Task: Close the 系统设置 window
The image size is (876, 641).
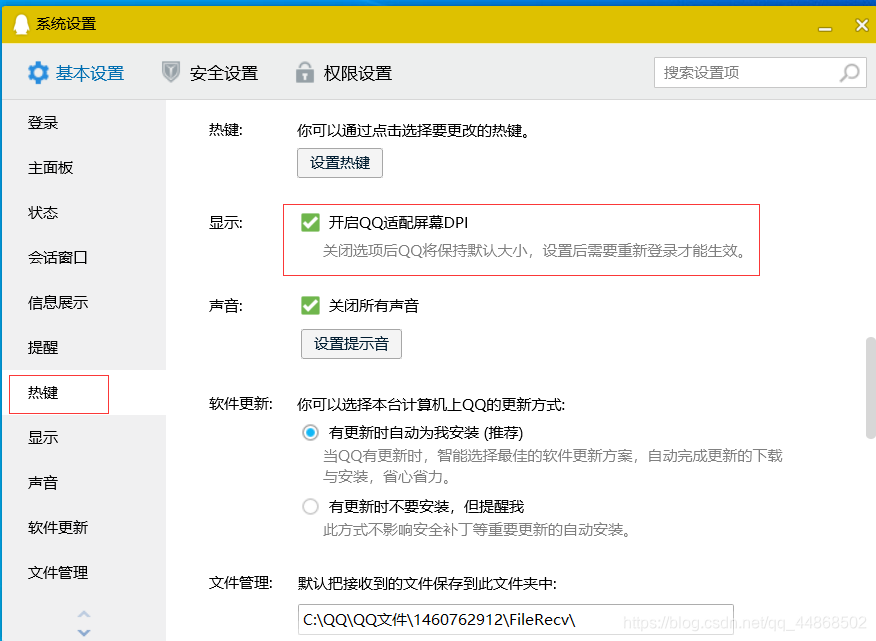Action: (x=862, y=25)
